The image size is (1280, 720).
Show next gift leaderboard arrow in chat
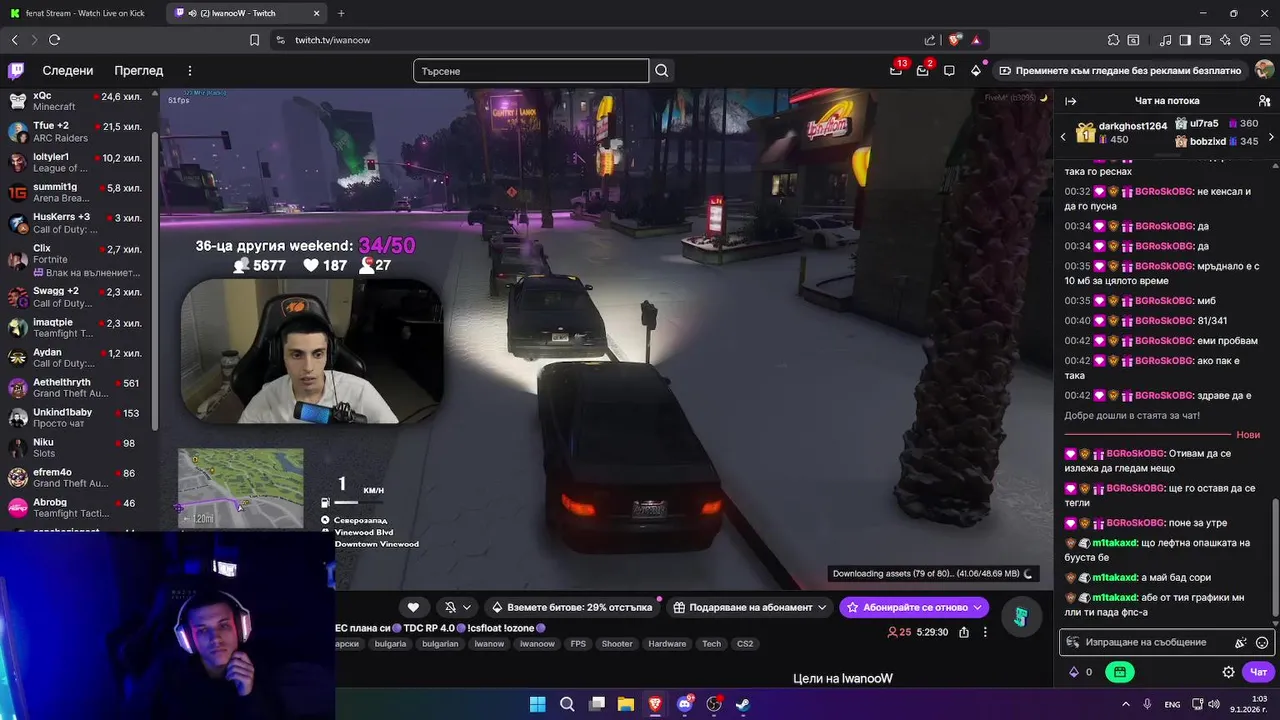pos(1271,136)
